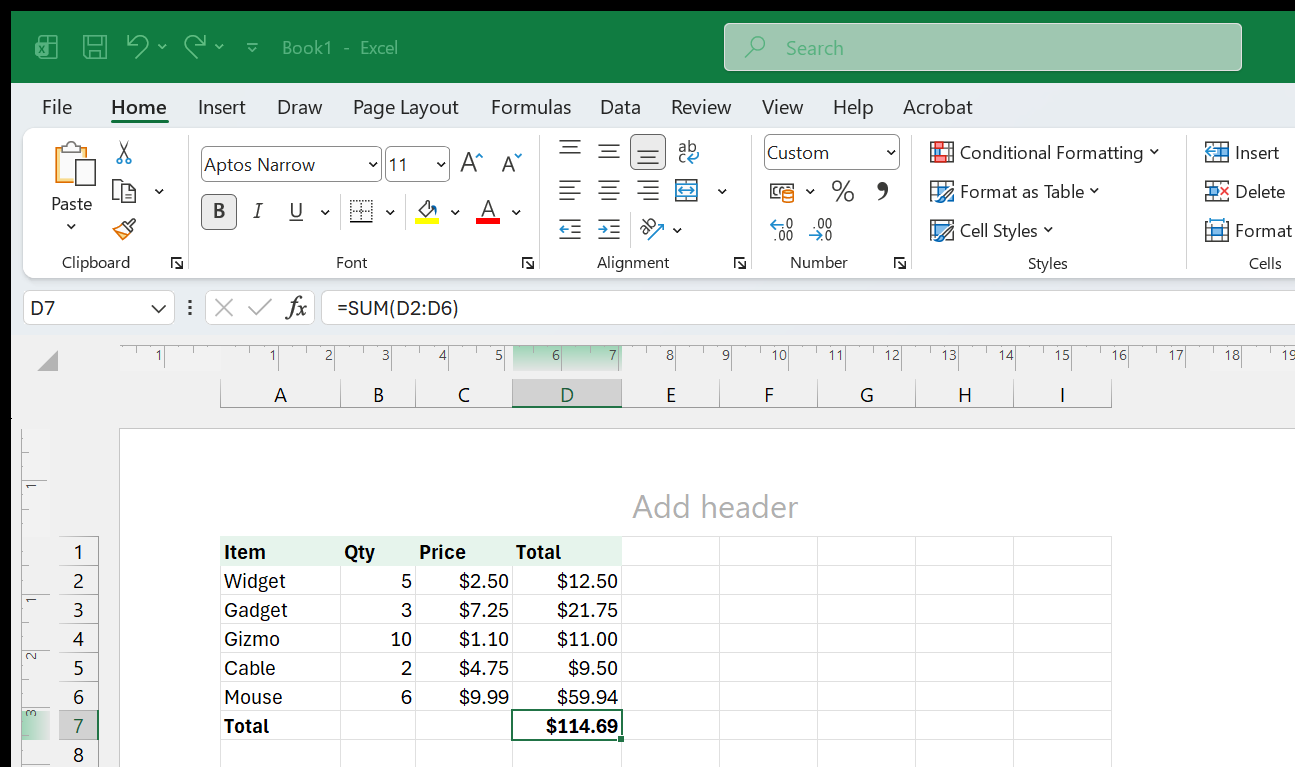Apply yellow fill color
Image resolution: width=1295 pixels, height=767 pixels.
(427, 211)
